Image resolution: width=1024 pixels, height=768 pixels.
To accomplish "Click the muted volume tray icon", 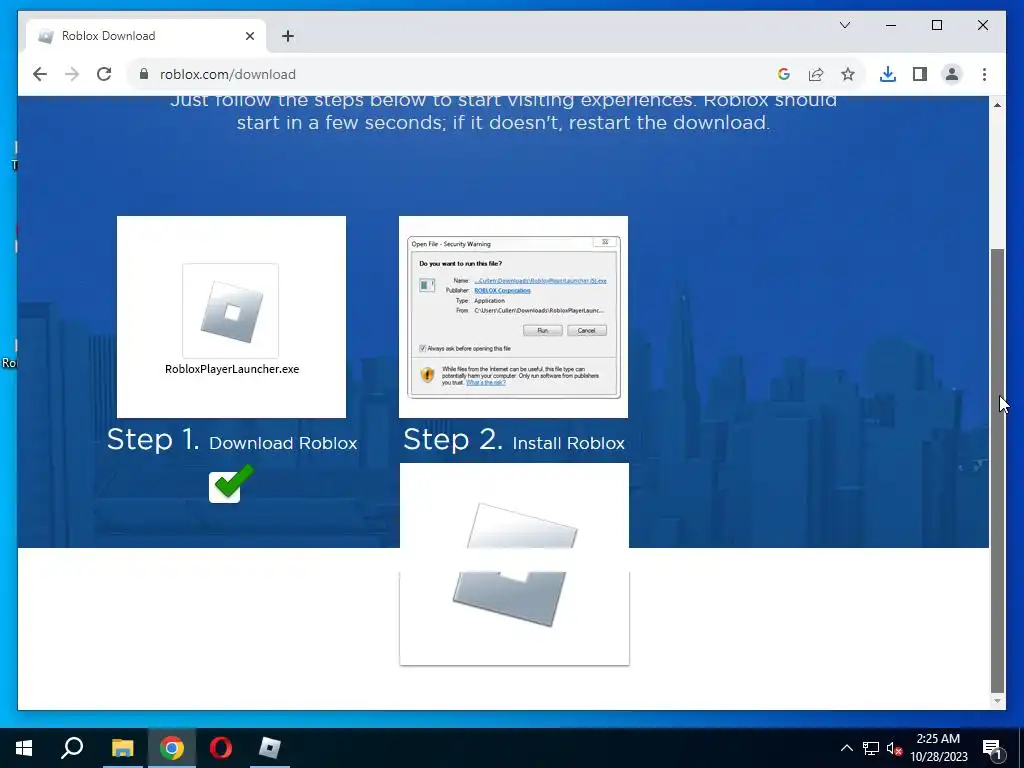I will tap(894, 748).
